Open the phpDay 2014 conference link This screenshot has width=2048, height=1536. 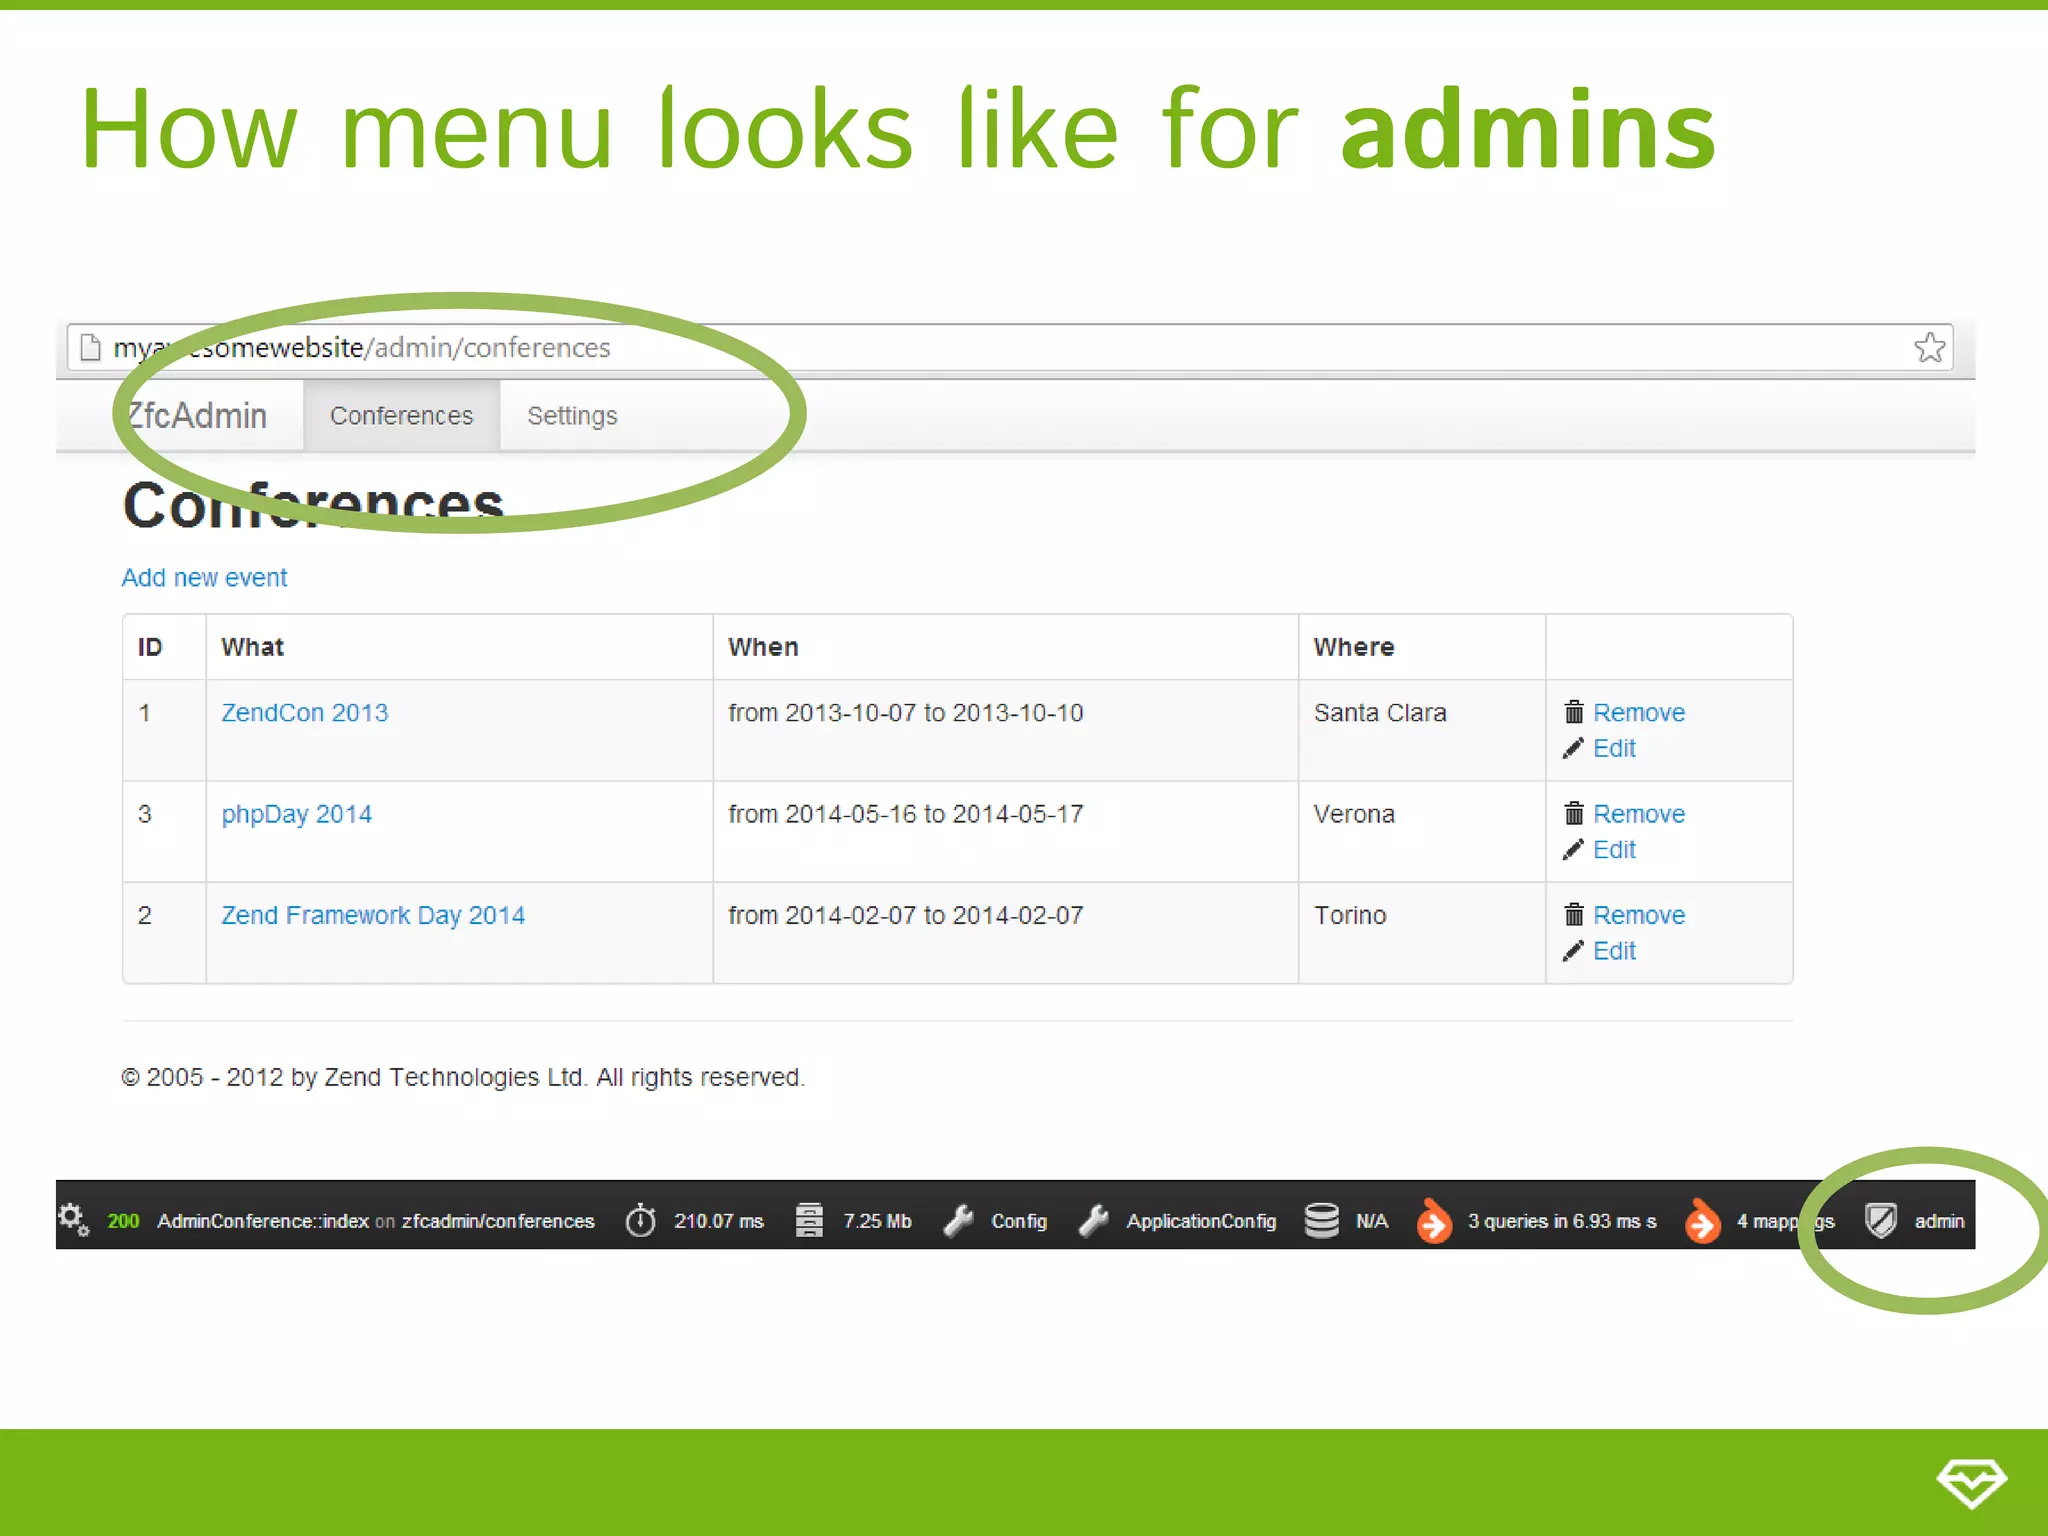tap(296, 814)
